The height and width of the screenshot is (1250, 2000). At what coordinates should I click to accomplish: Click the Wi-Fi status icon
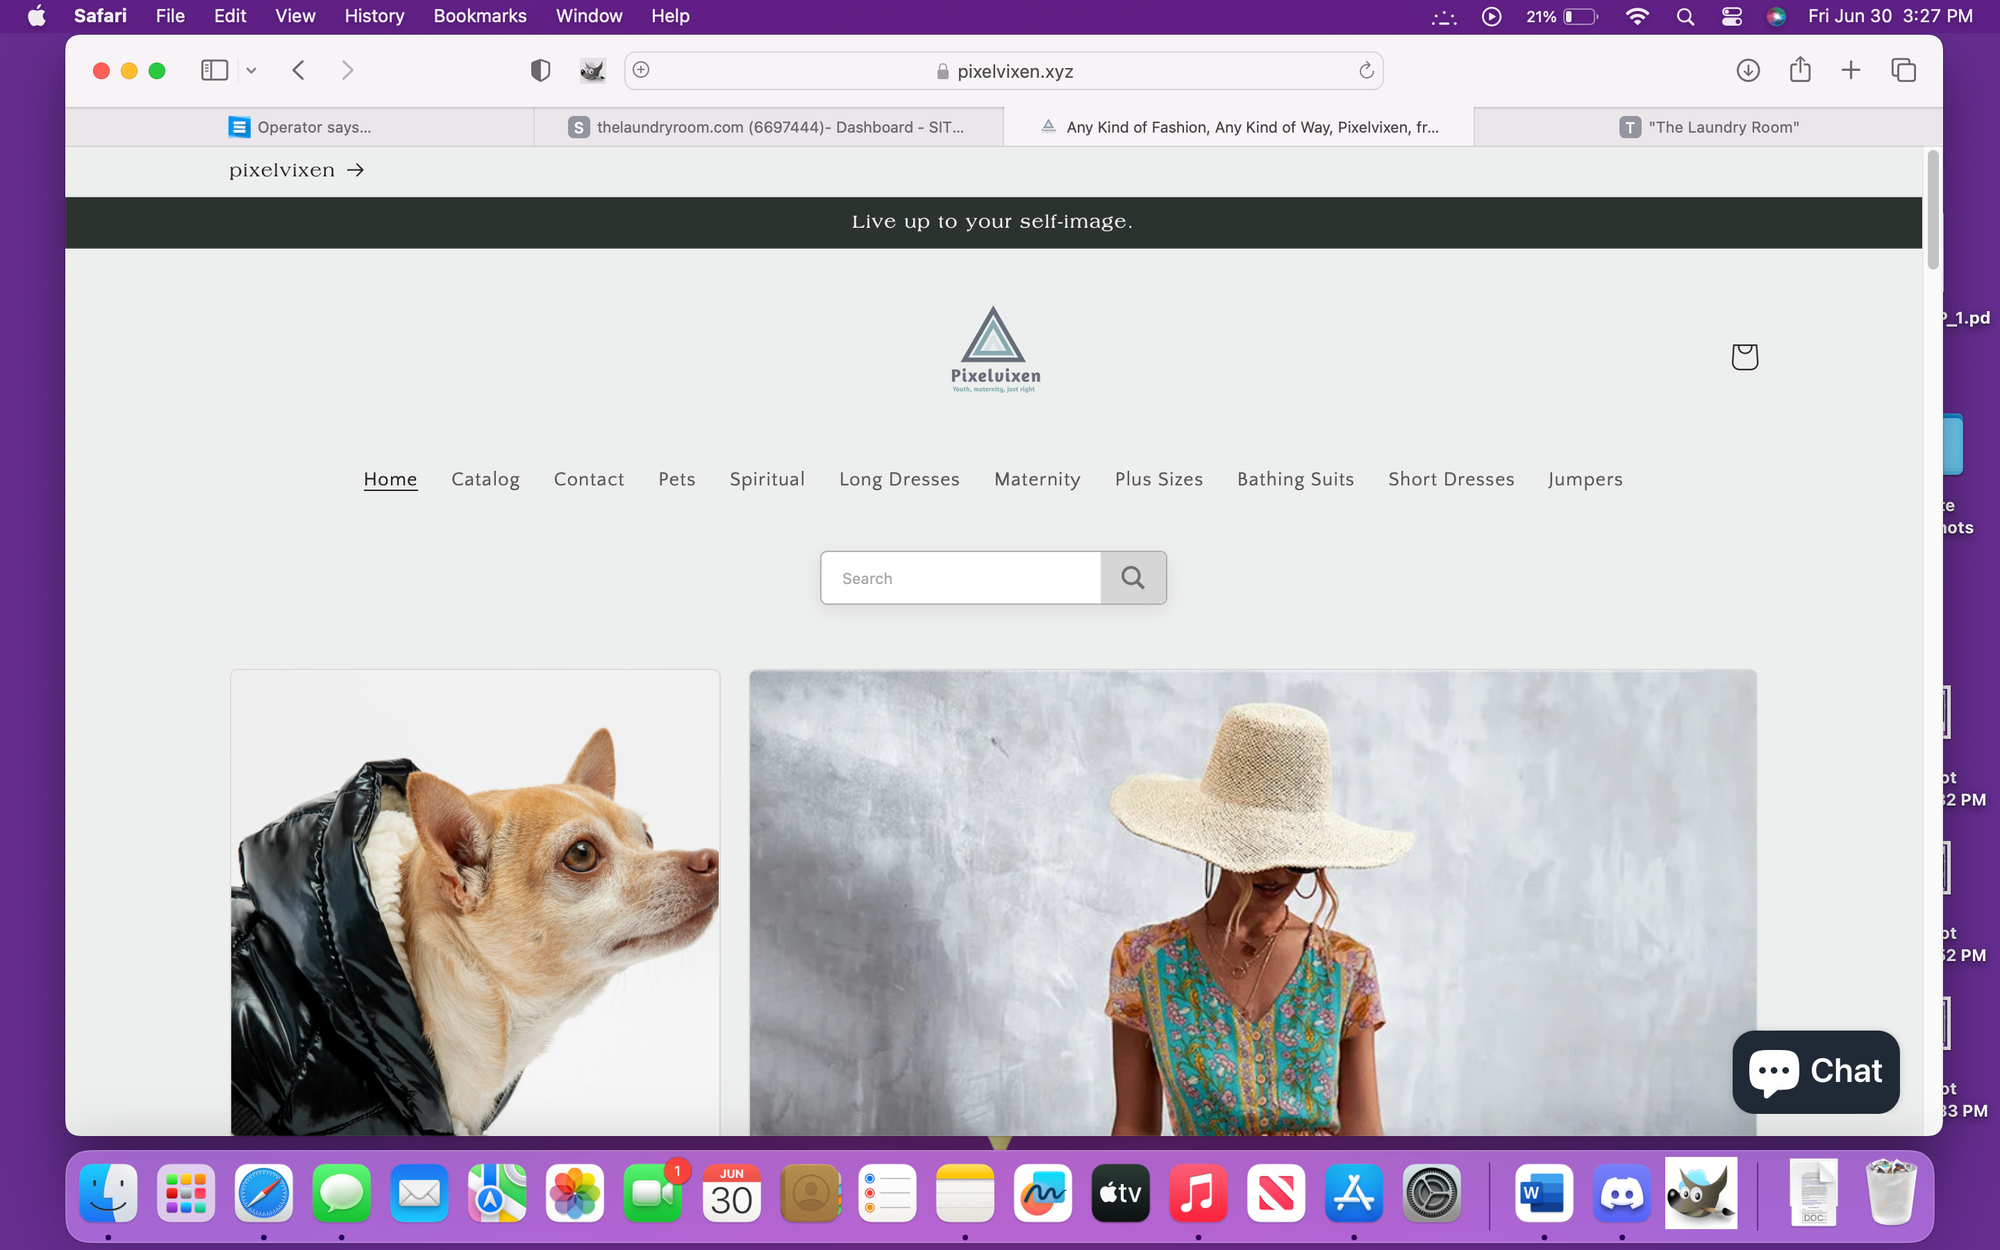[1637, 16]
